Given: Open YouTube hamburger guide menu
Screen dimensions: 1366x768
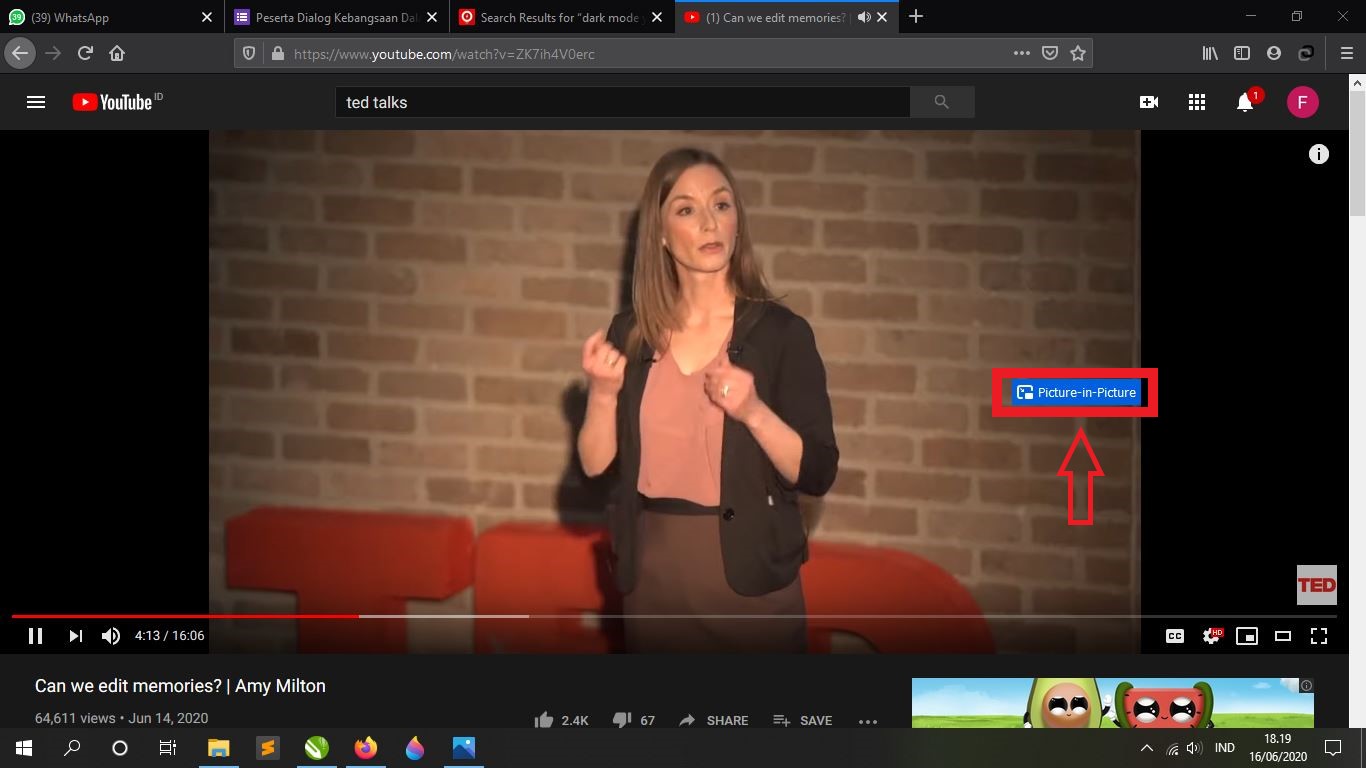Looking at the screenshot, I should click(x=36, y=102).
